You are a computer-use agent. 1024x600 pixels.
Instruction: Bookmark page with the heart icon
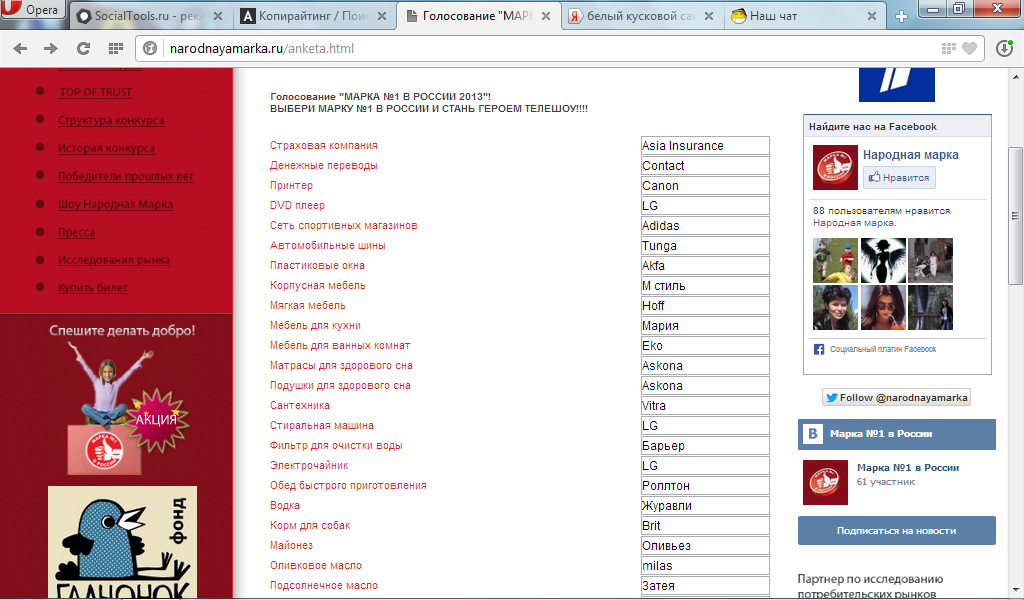[970, 48]
